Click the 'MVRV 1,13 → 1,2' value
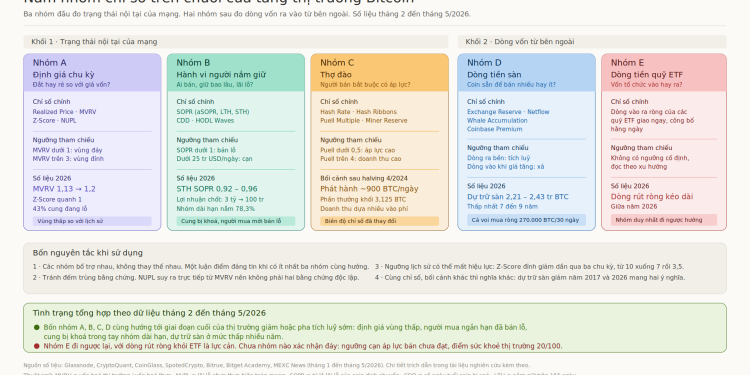 64,189
